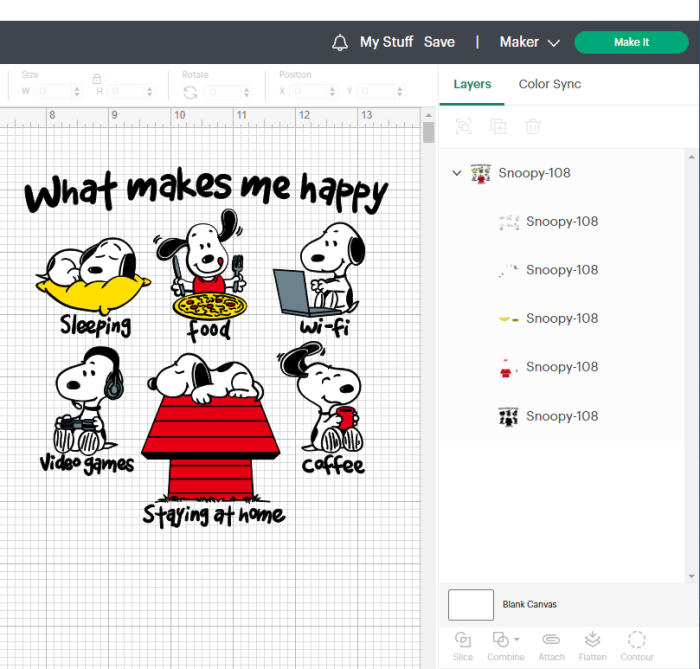Screen dimensions: 700x669
Task: Click the X position input field
Action: 308,91
